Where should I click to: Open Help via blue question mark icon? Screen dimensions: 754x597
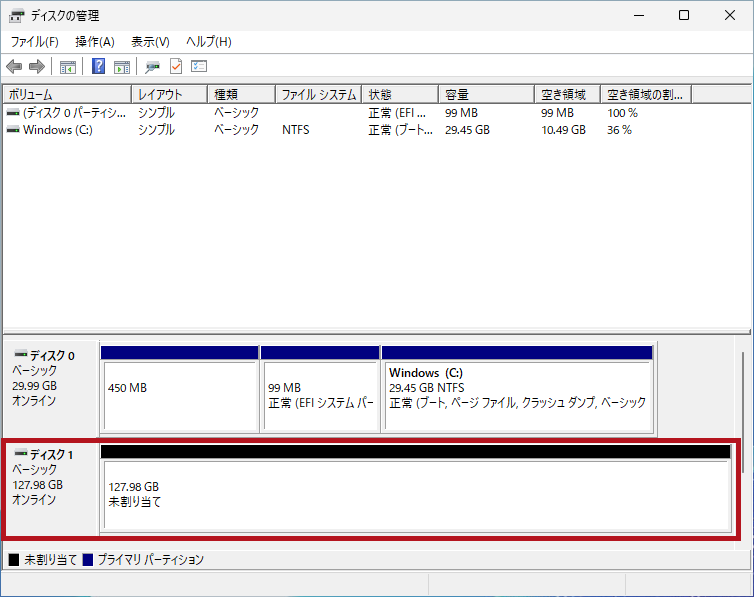click(99, 67)
